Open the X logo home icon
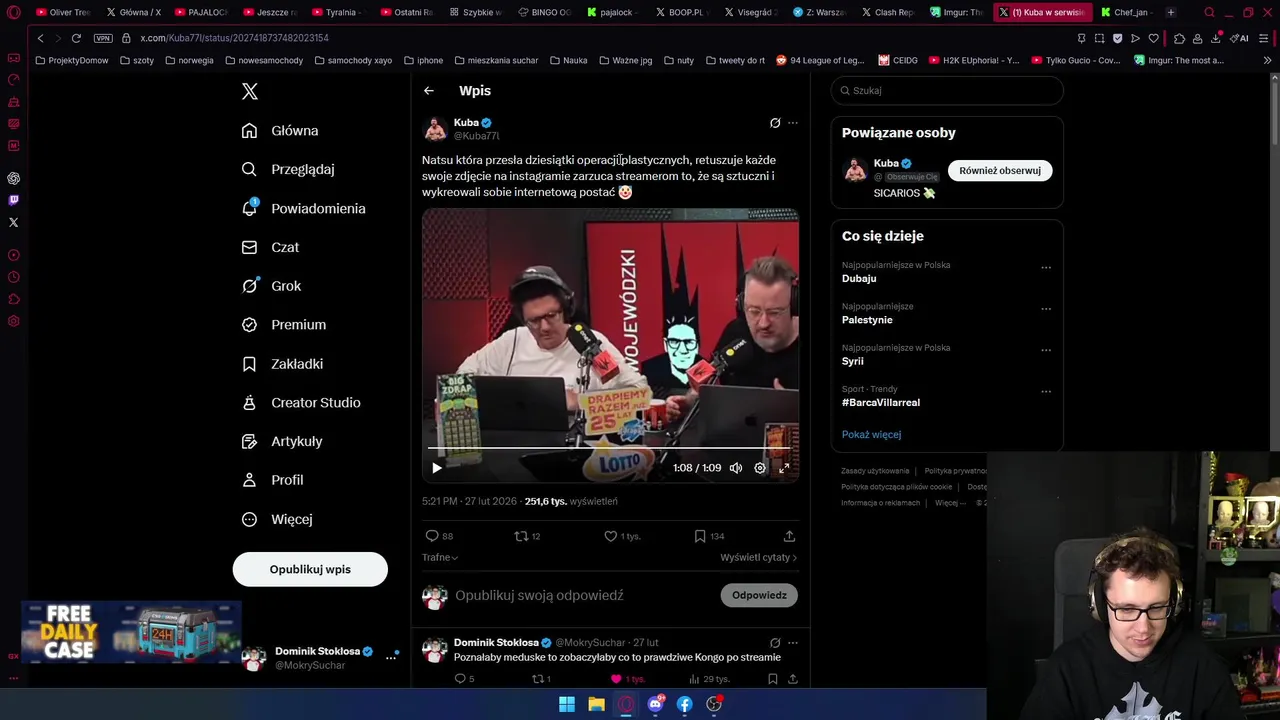 (x=250, y=91)
